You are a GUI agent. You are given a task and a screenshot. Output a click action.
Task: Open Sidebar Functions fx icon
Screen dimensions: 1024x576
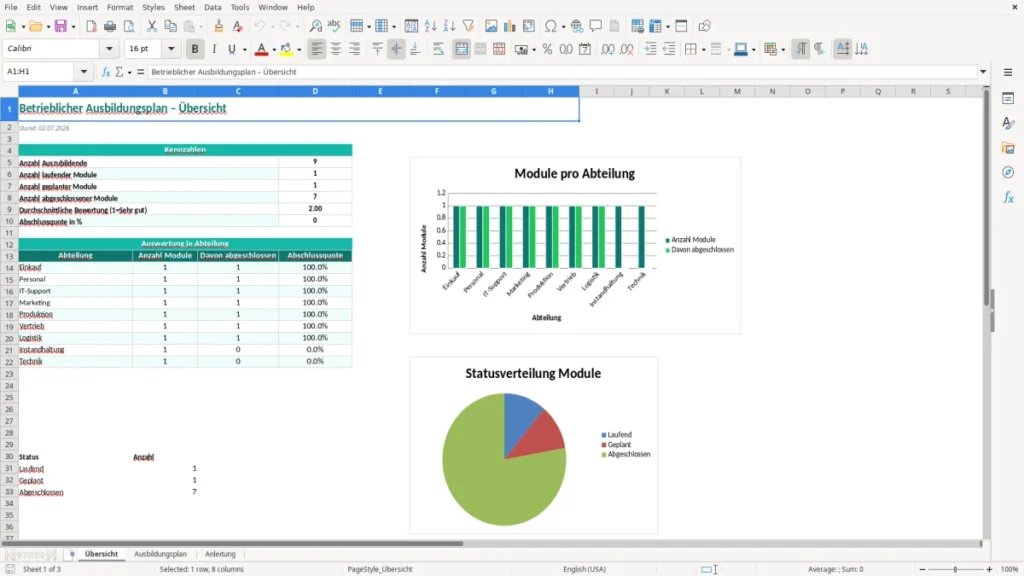point(1008,197)
